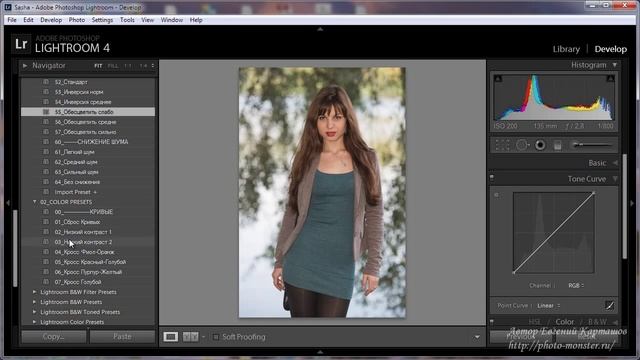Expand Lightroom B&W Filter Presets folder
This screenshot has width=640, height=360.
pos(35,292)
